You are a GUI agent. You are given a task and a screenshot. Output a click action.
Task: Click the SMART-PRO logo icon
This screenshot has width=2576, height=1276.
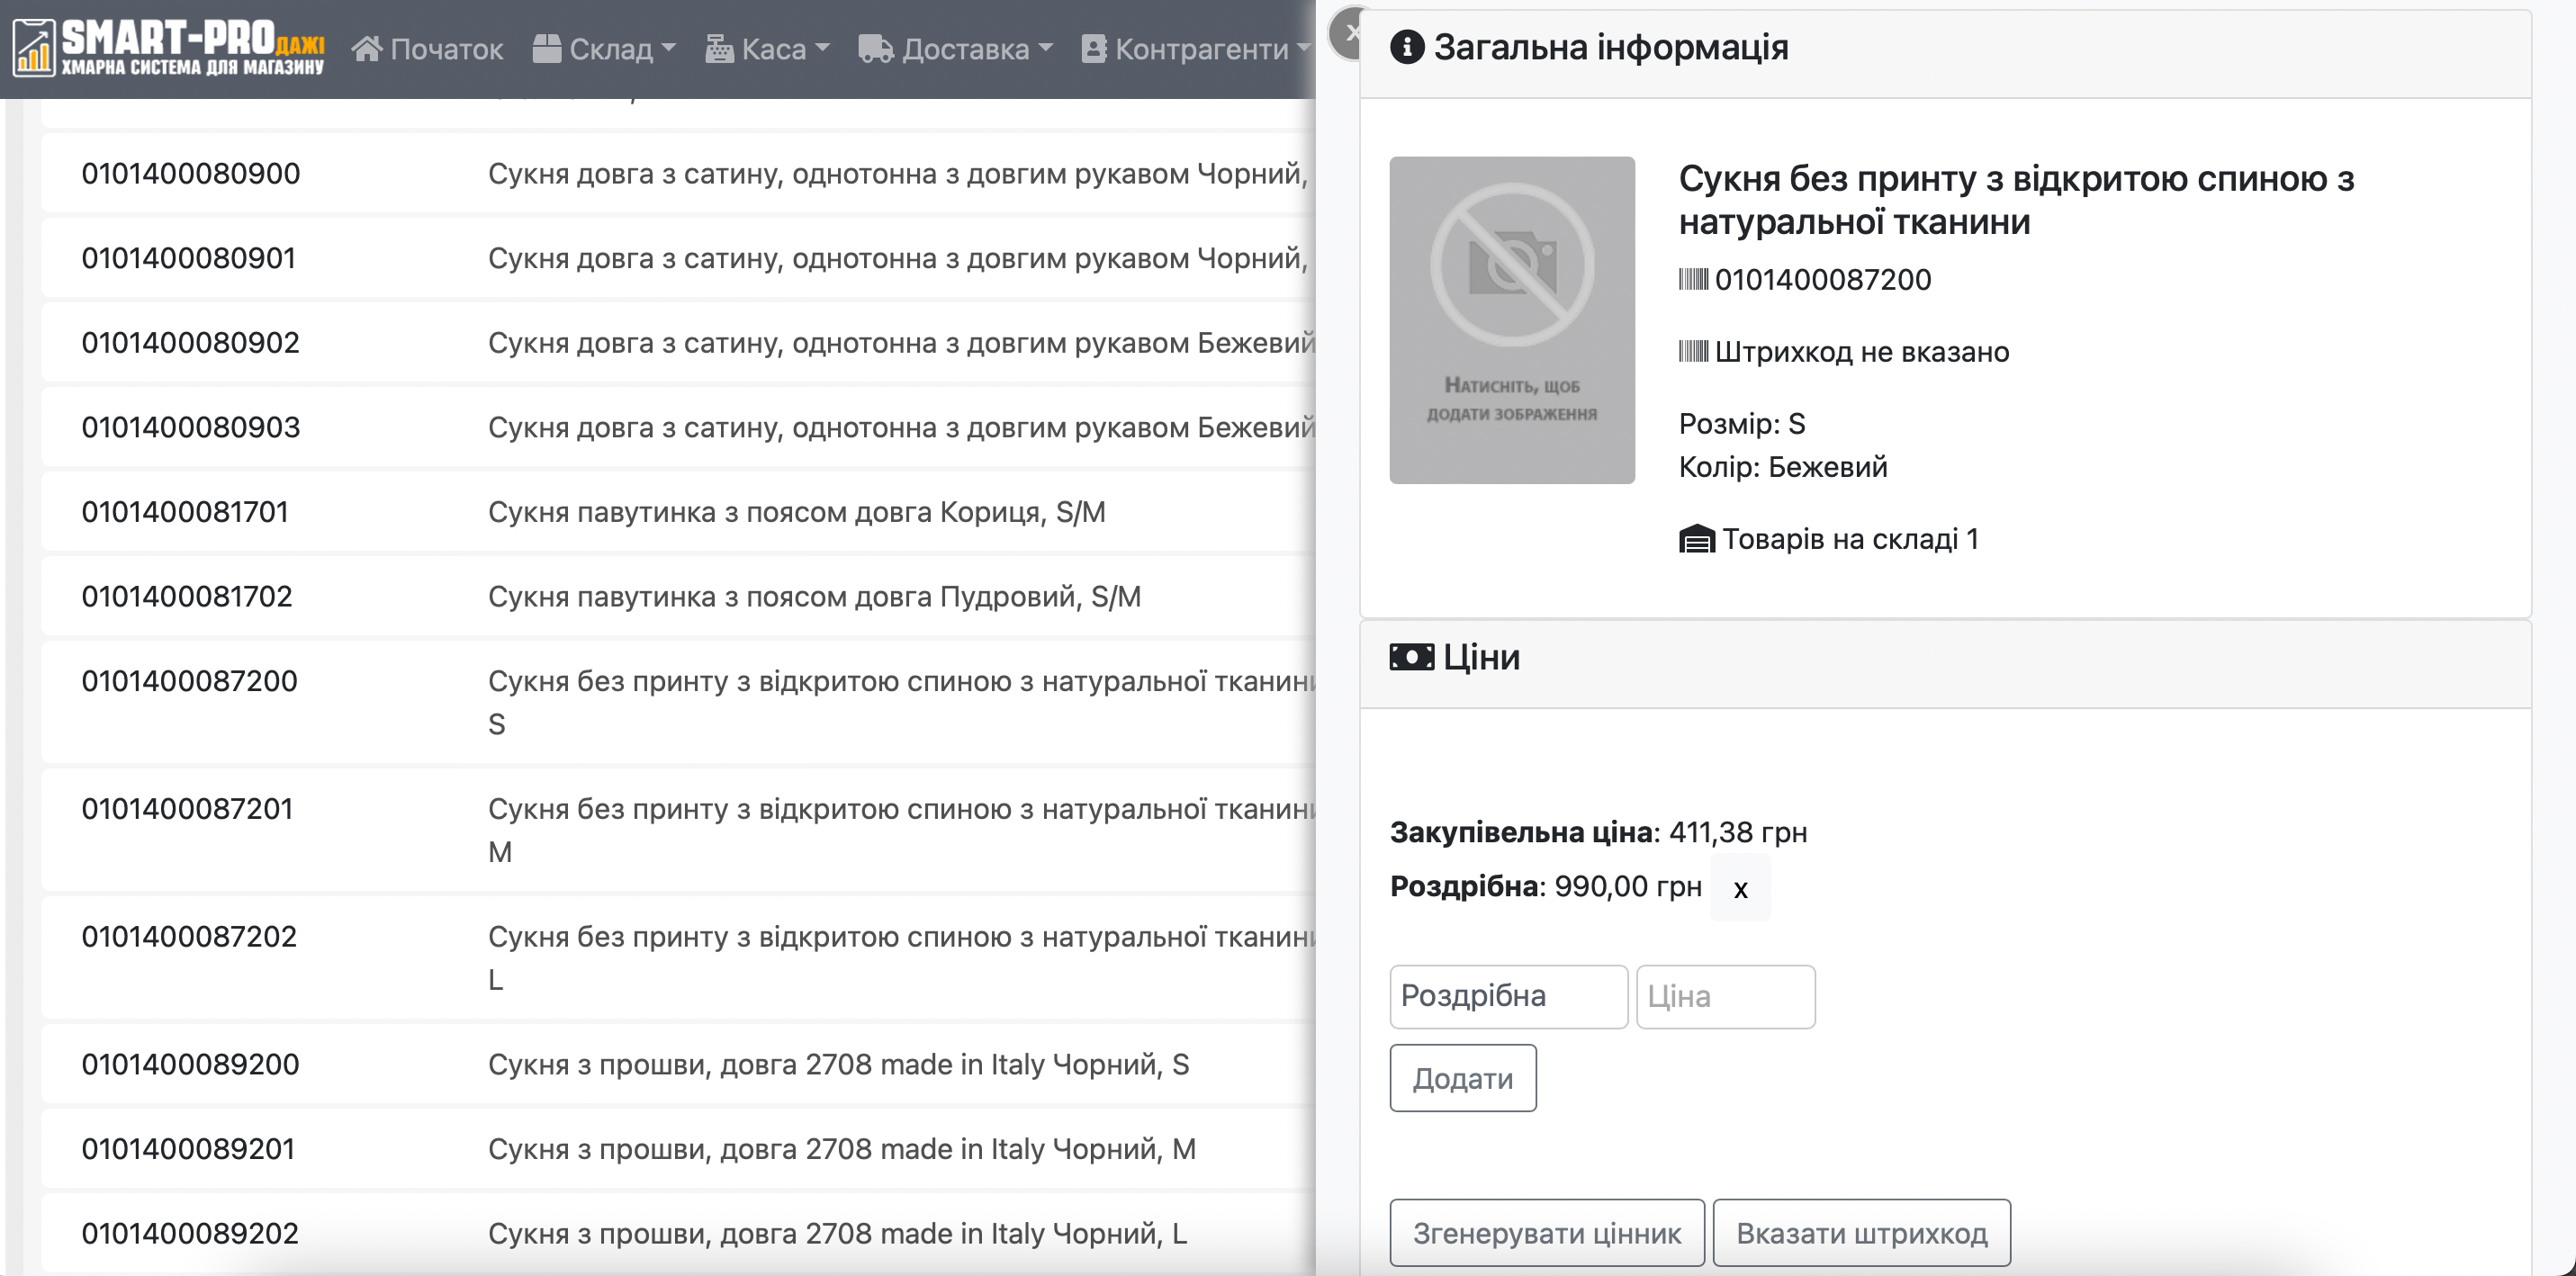coord(33,47)
